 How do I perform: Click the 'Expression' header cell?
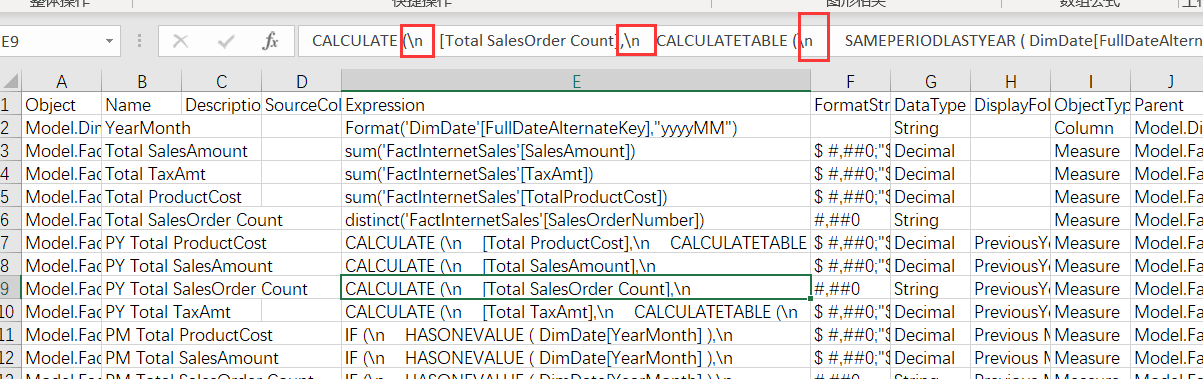pos(576,105)
